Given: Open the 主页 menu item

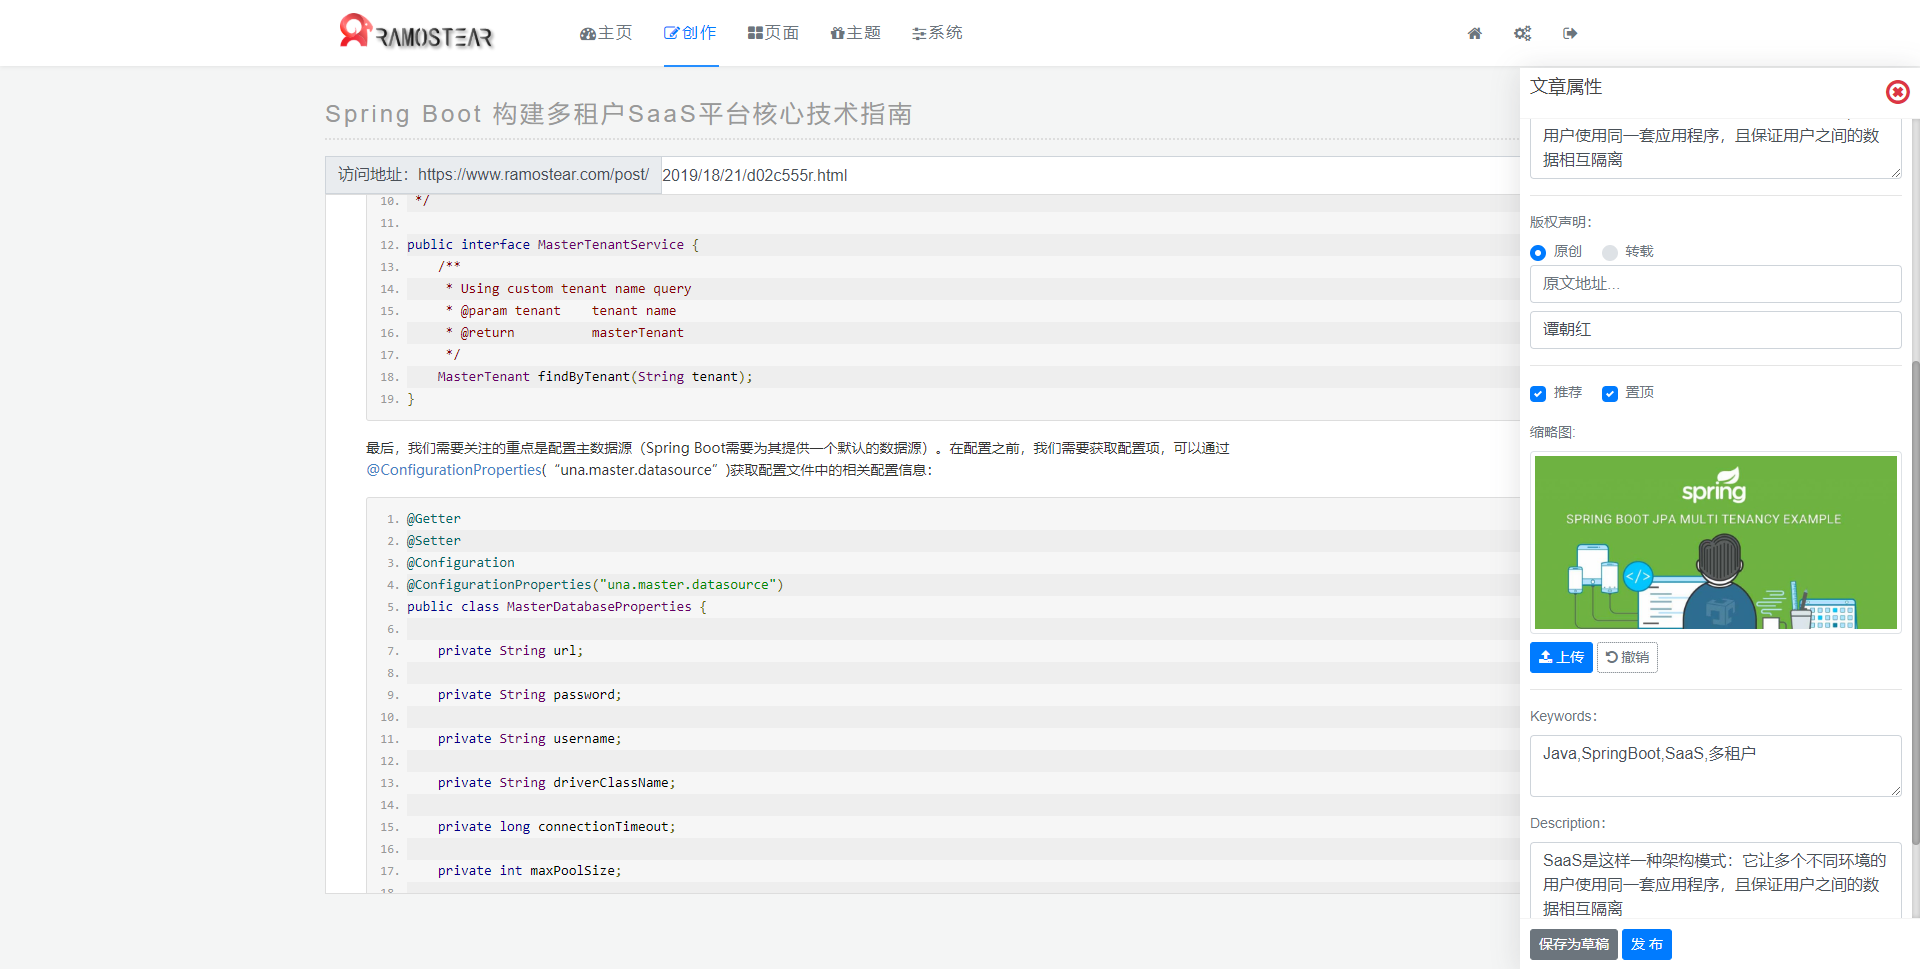Looking at the screenshot, I should coord(606,33).
